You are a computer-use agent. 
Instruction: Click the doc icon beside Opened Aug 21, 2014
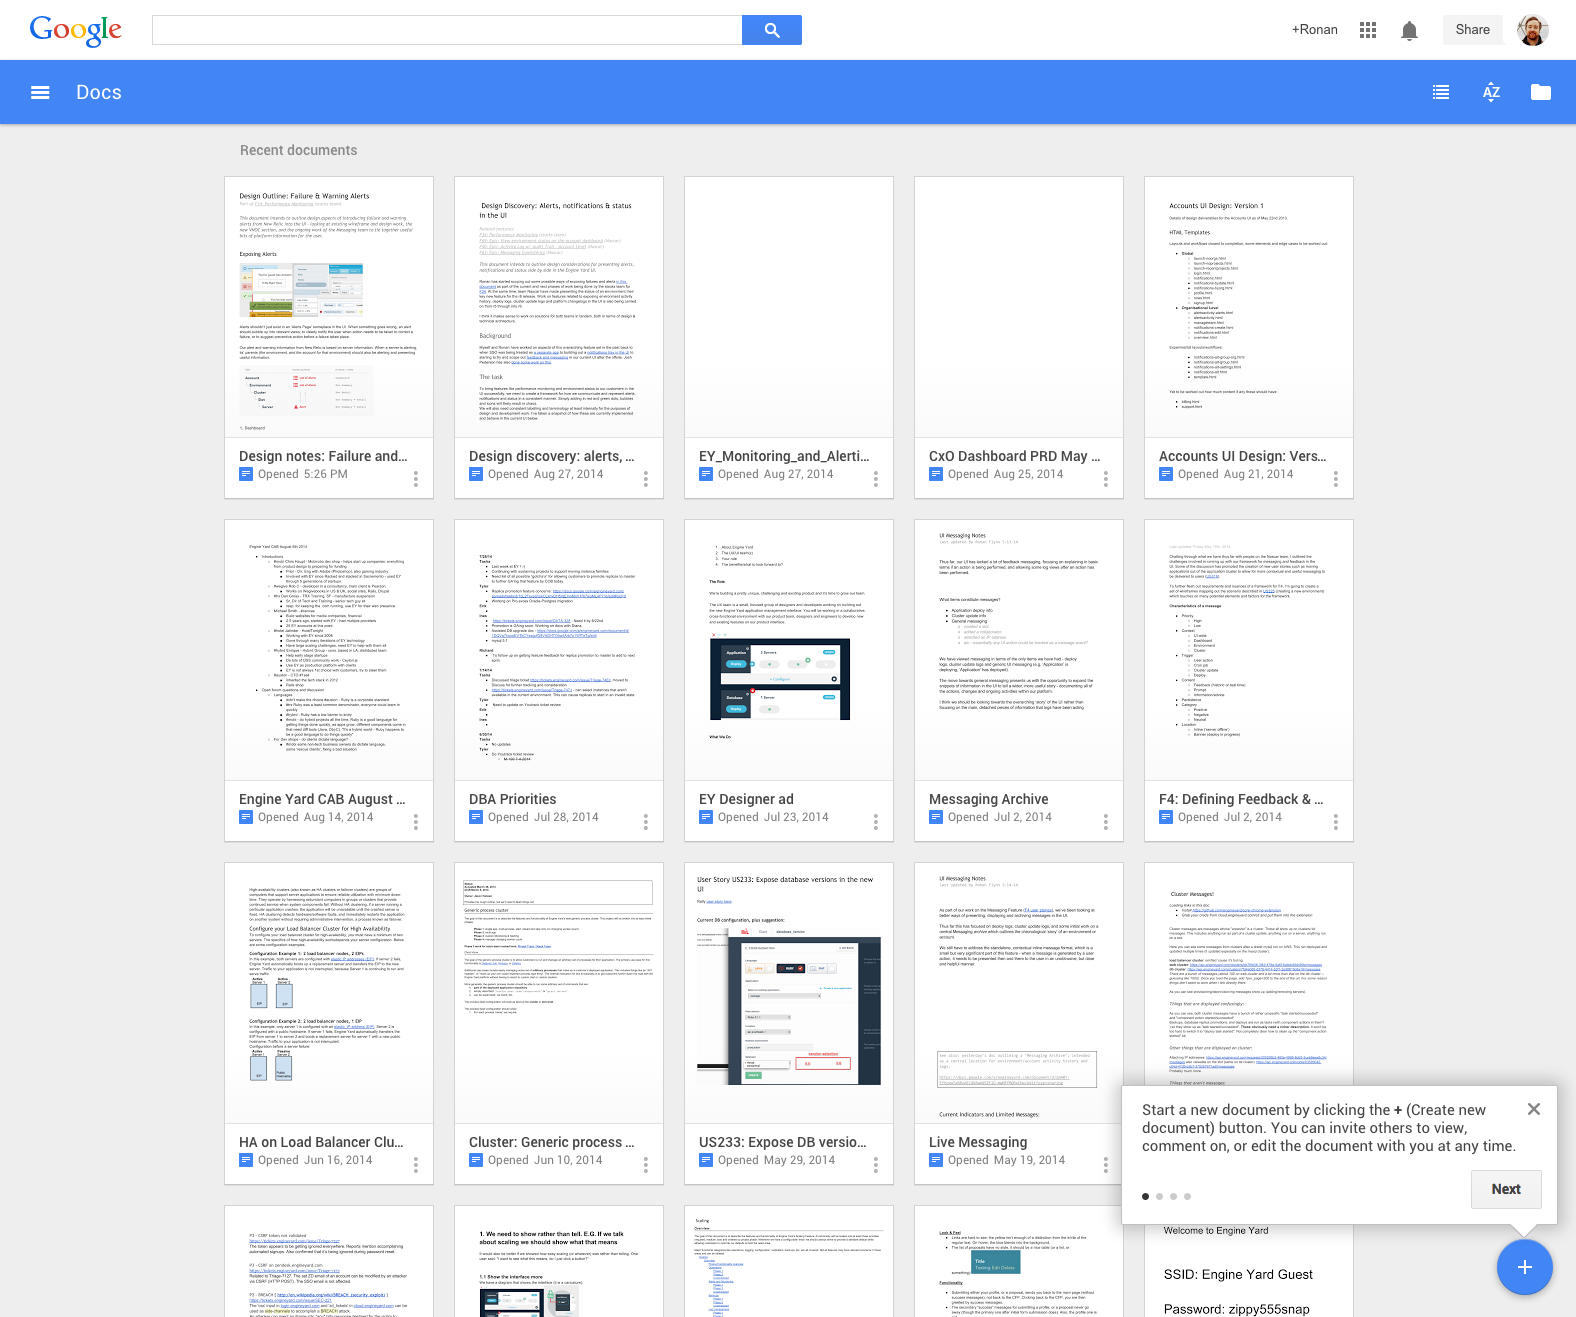[x=1166, y=474]
